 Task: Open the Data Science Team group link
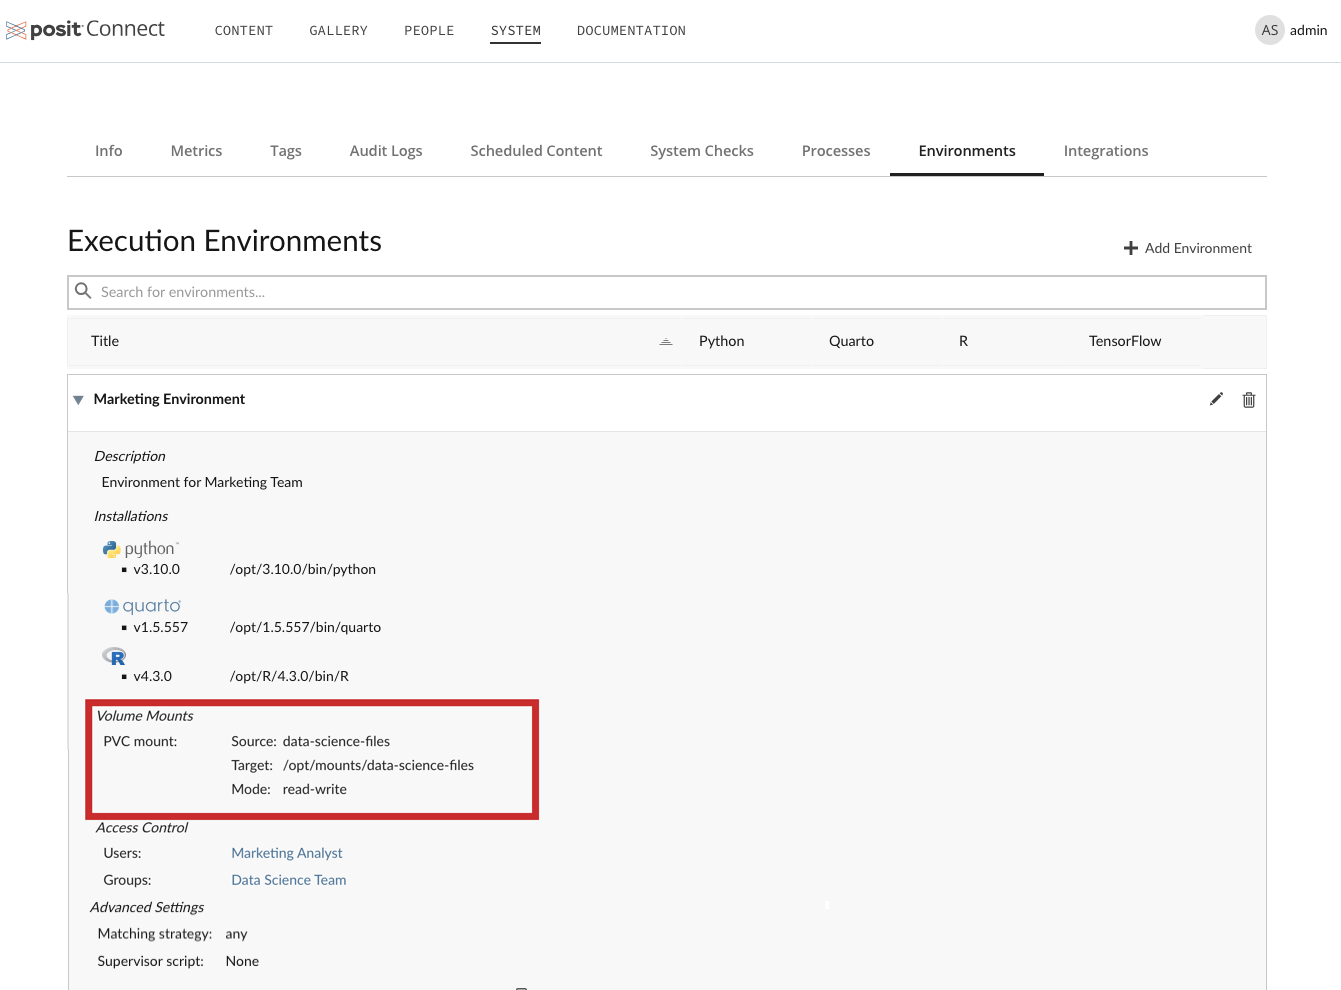point(289,880)
